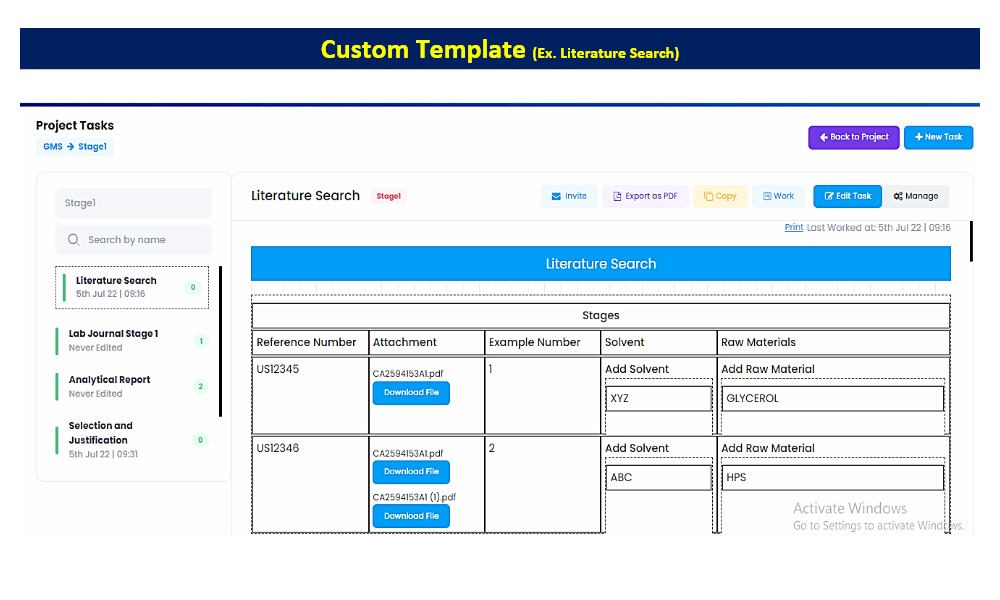
Task: Click the Back to Project button
Action: (853, 137)
